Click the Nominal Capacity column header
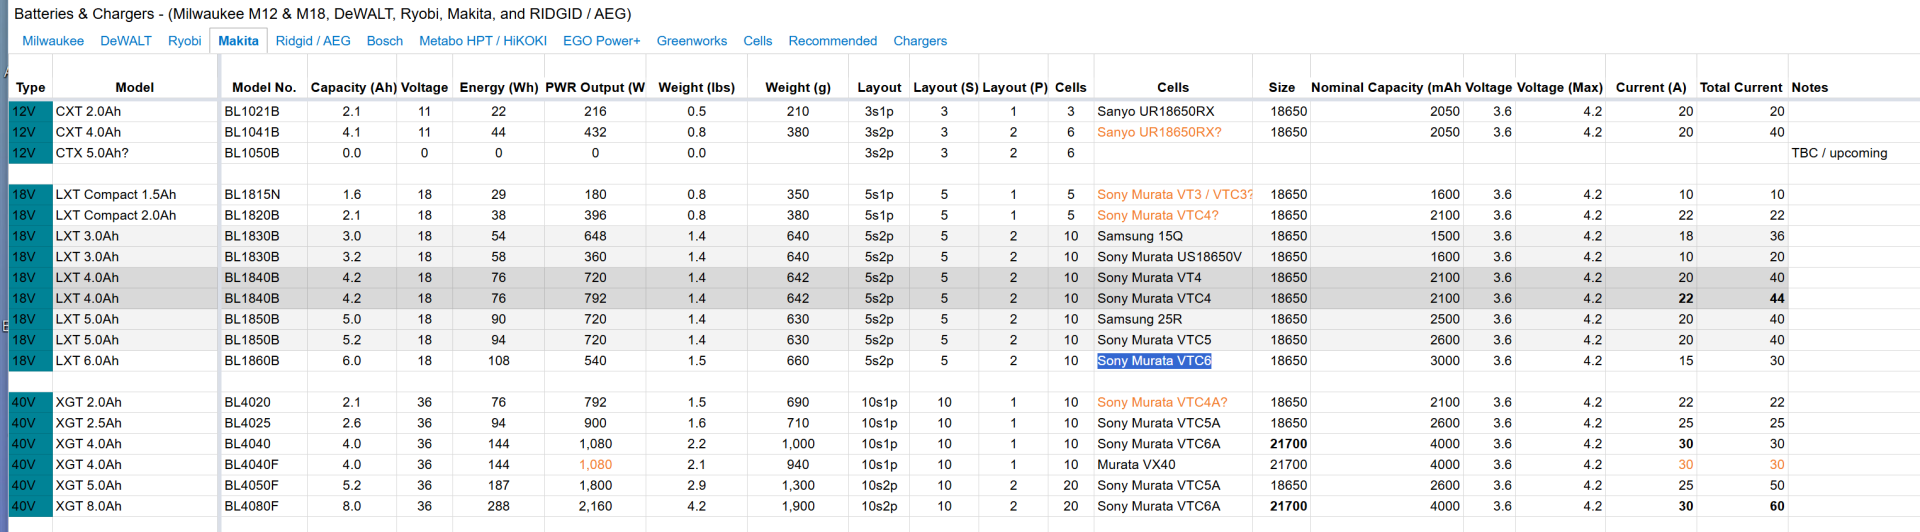 [x=1385, y=88]
